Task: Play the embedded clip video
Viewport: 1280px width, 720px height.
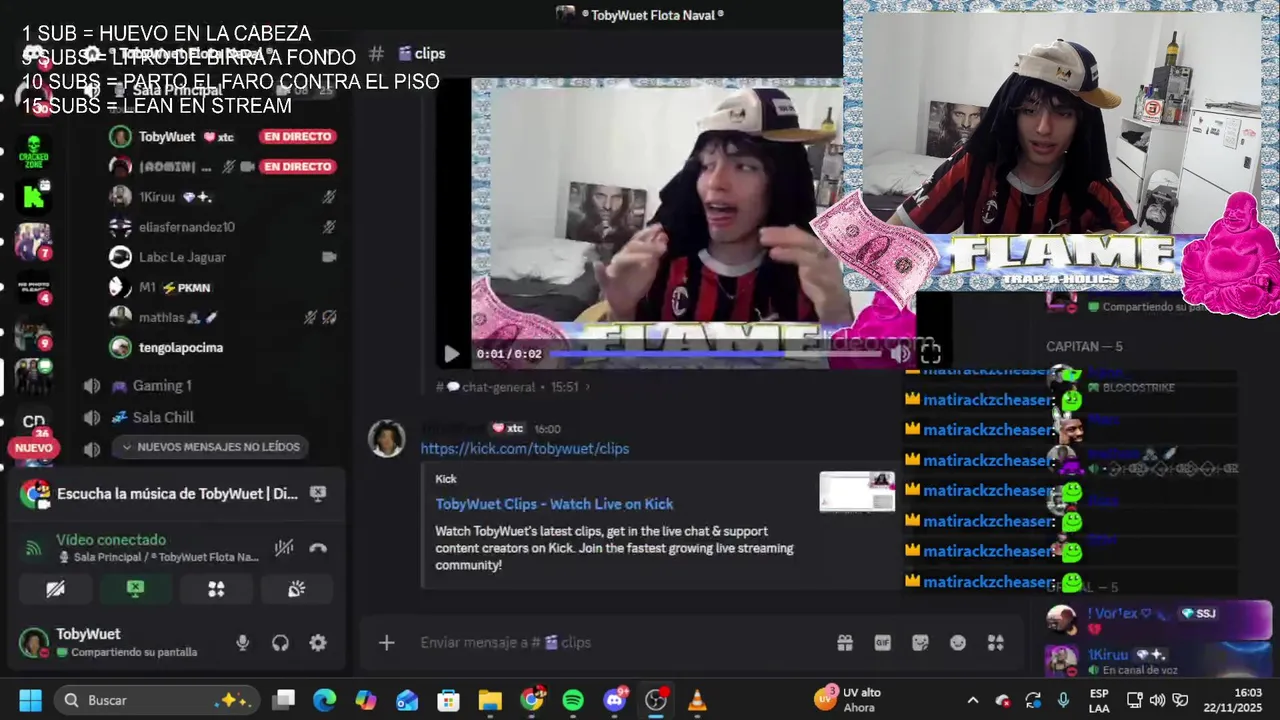Action: coord(451,354)
